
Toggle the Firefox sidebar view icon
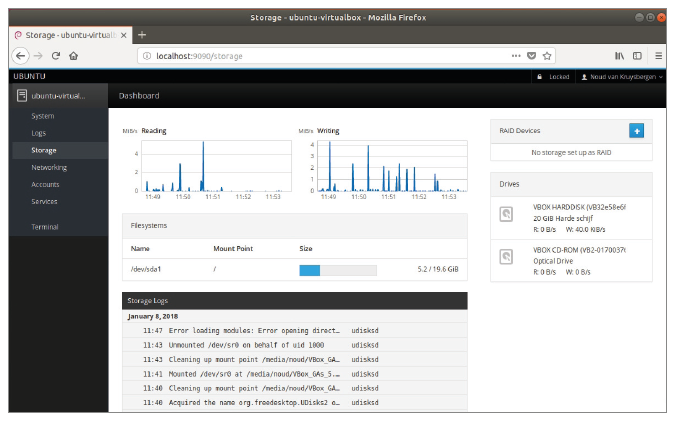tap(638, 56)
